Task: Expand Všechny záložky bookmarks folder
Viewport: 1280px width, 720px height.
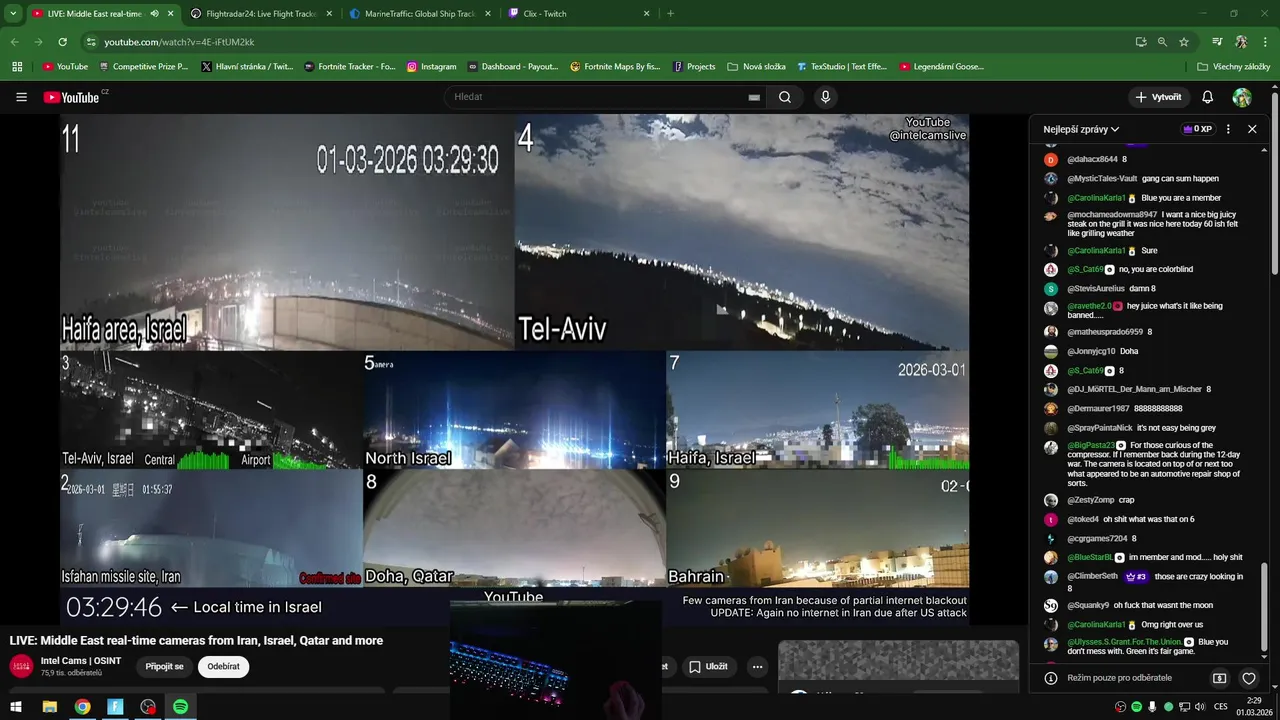Action: (x=1233, y=67)
